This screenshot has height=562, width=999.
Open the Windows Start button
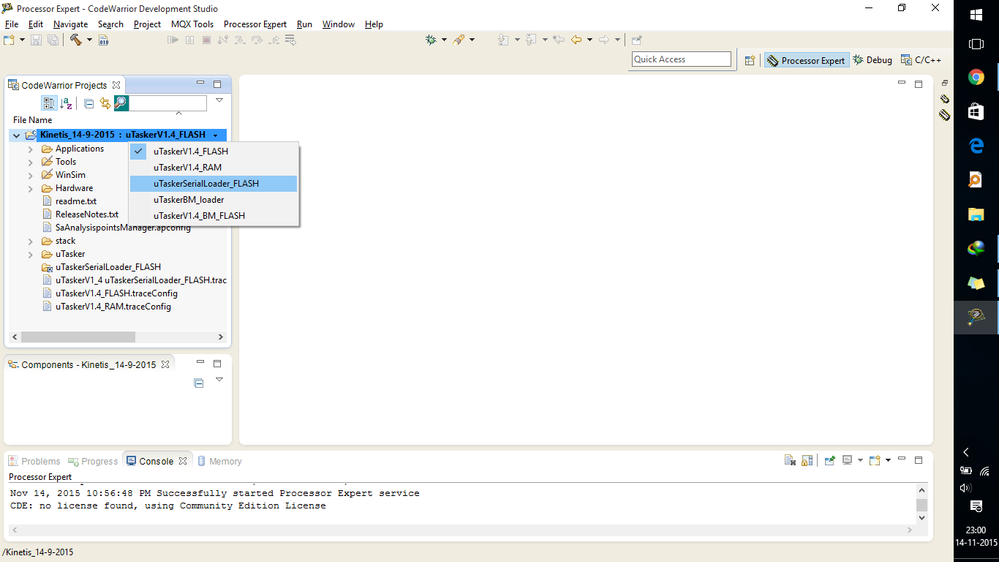point(976,15)
